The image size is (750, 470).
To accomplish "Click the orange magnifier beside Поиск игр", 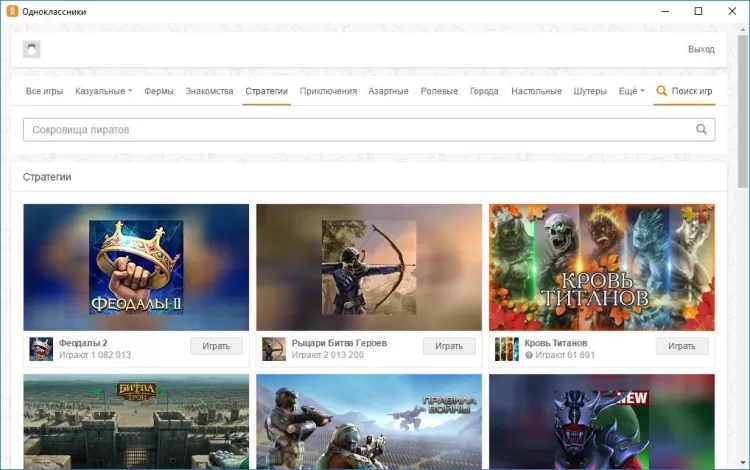I will (662, 90).
